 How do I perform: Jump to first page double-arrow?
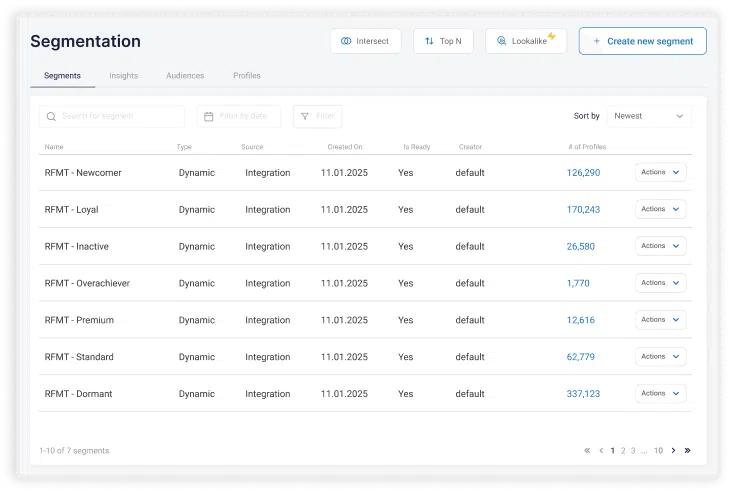click(587, 451)
